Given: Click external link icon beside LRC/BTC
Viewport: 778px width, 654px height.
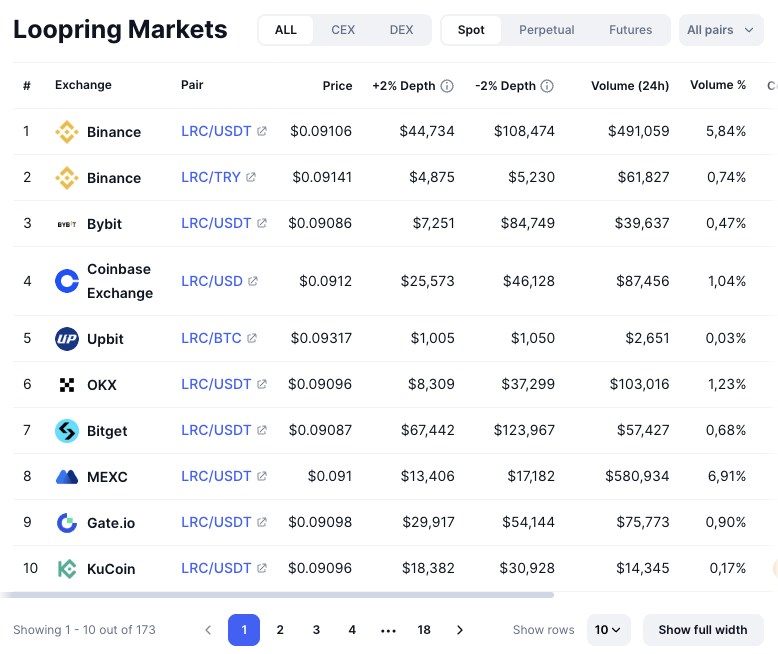Looking at the screenshot, I should tap(252, 338).
